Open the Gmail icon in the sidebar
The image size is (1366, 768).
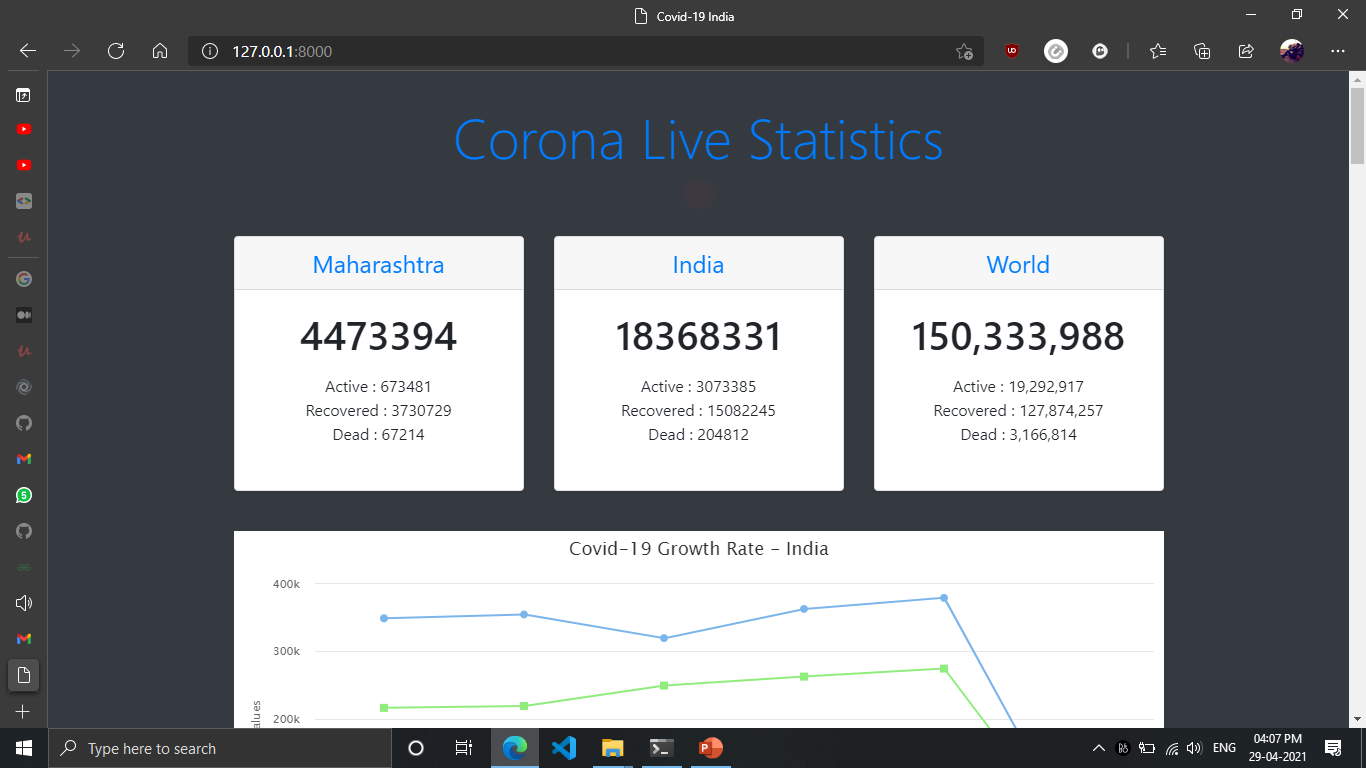[22, 458]
